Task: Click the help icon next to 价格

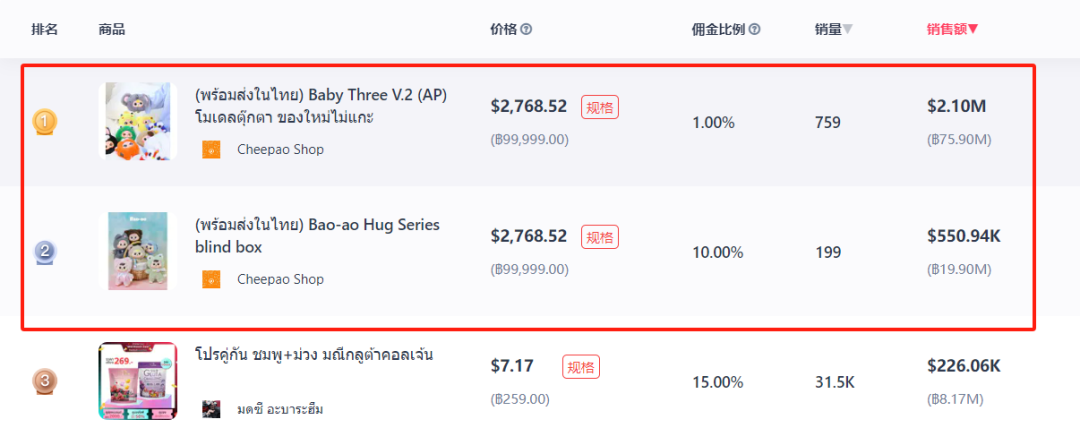Action: coord(526,29)
